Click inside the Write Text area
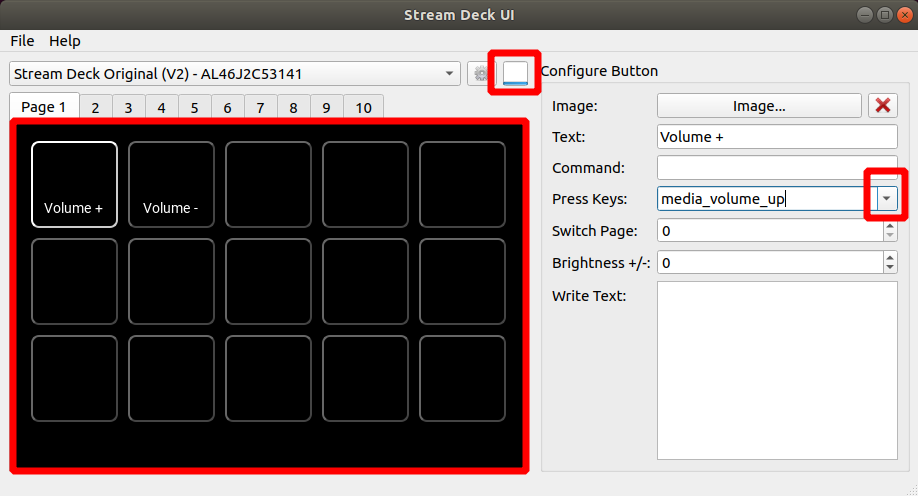 [777, 370]
